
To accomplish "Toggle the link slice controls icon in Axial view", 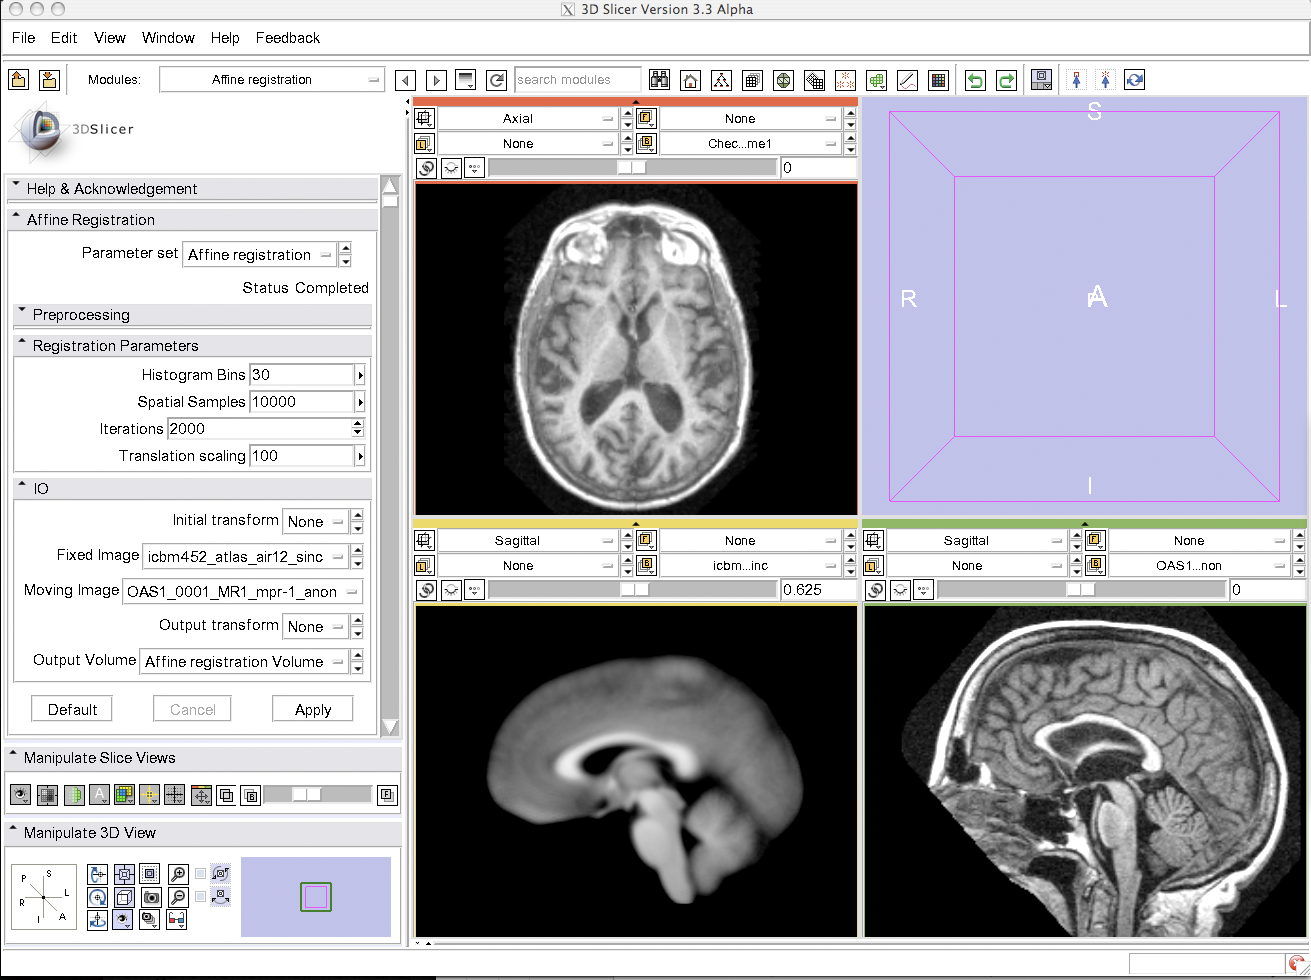I will tap(426, 168).
